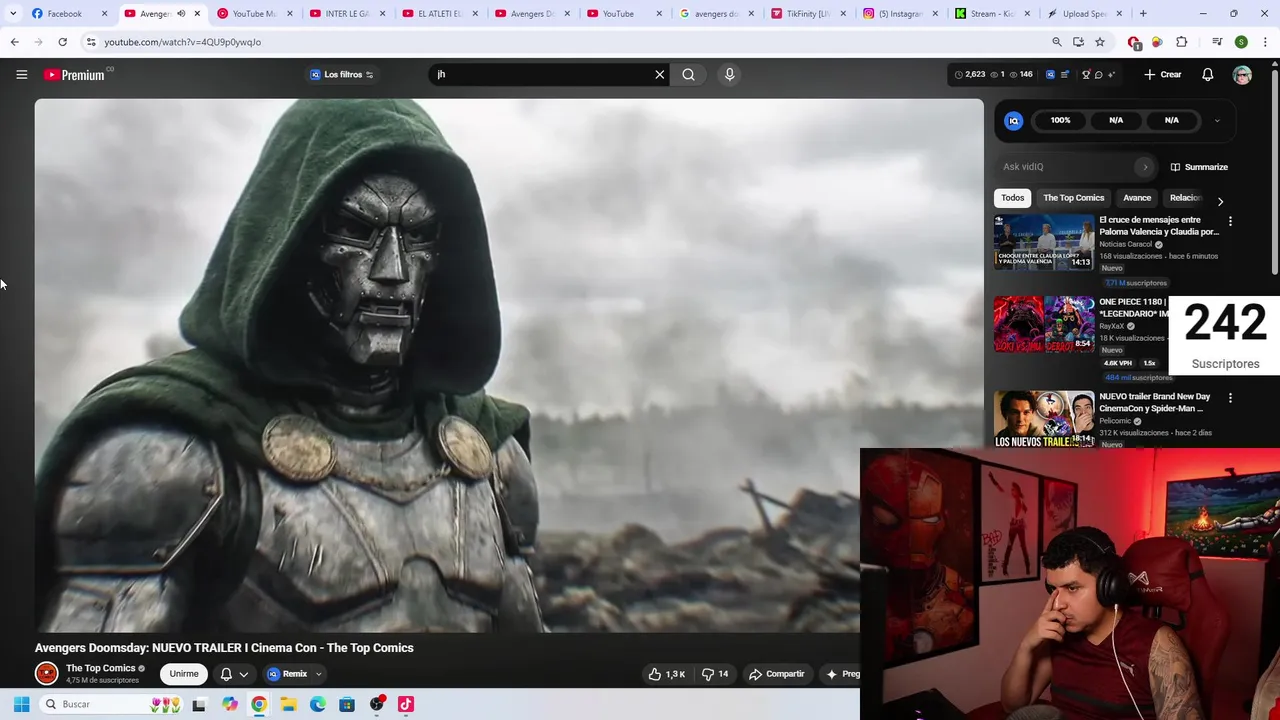Open the Chrome three-dot menu
The width and height of the screenshot is (1280, 720).
[1265, 42]
